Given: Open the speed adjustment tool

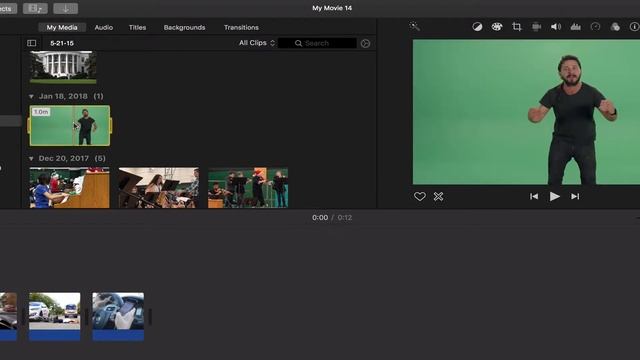Looking at the screenshot, I should point(596,27).
